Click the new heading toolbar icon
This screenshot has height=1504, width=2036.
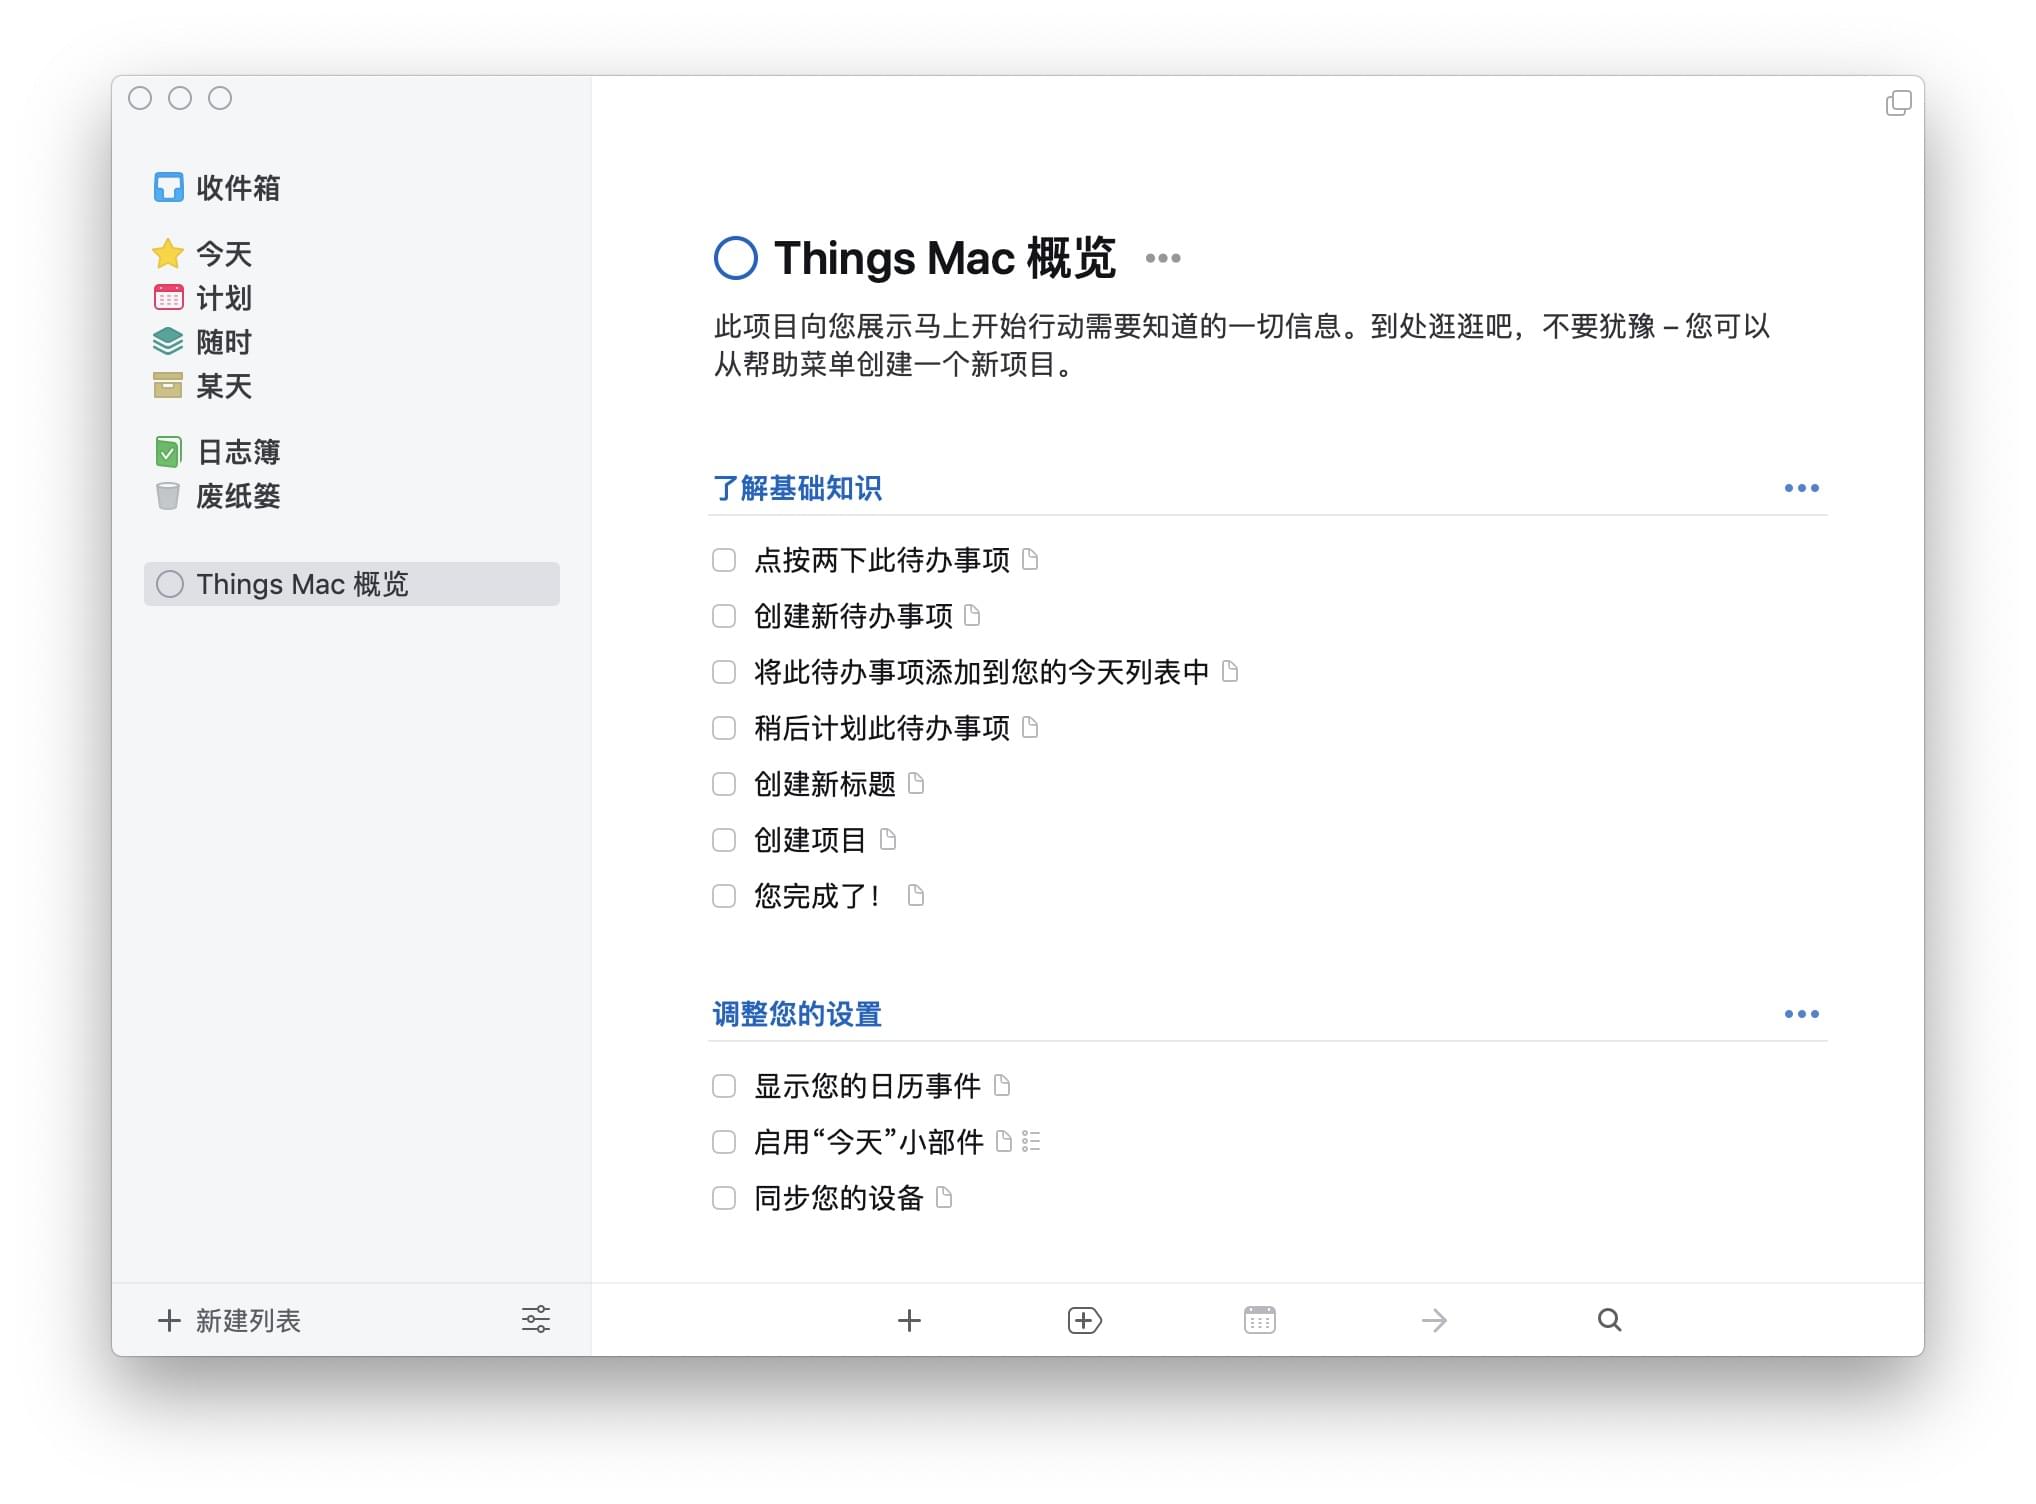coord(1084,1321)
